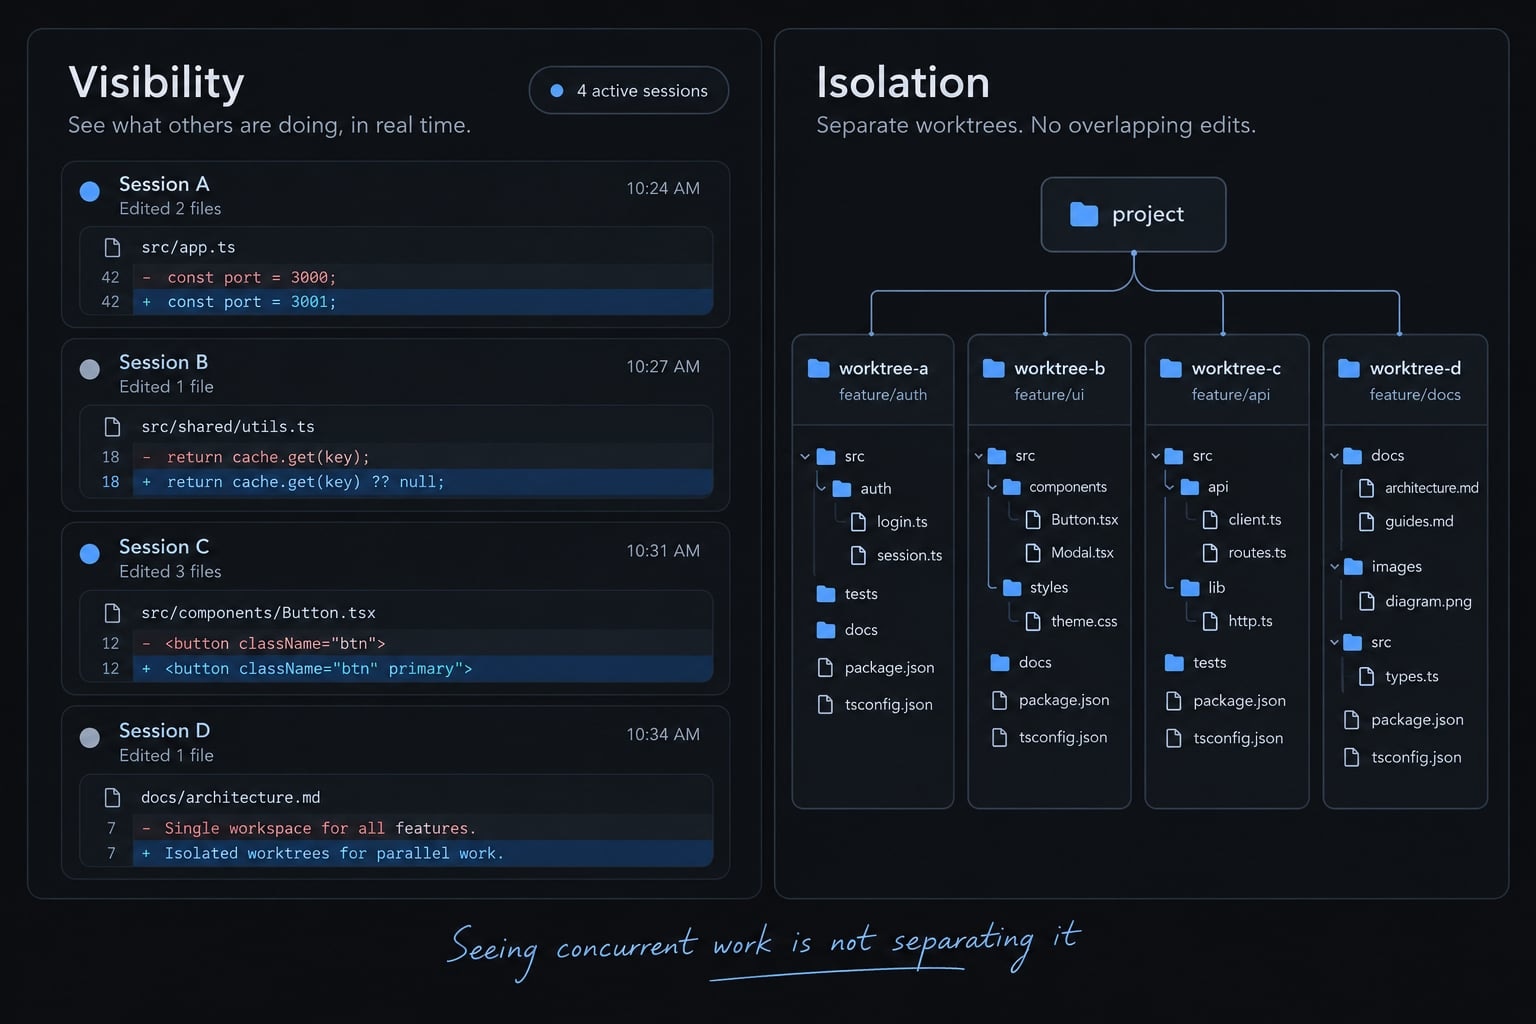The width and height of the screenshot is (1536, 1024).
Task: Click the project folder icon
Action: pos(1084,214)
